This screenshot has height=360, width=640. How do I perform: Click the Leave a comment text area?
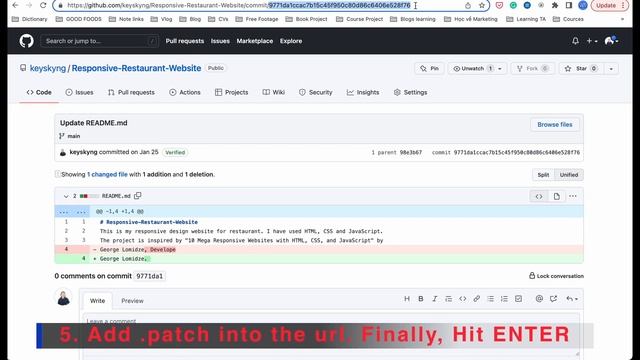point(331,336)
